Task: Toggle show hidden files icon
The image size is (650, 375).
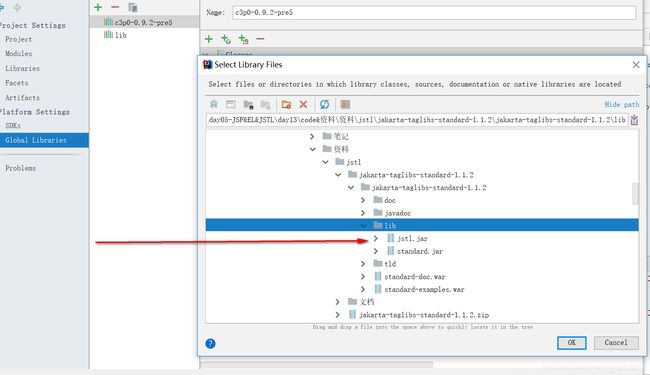Action: tap(345, 104)
